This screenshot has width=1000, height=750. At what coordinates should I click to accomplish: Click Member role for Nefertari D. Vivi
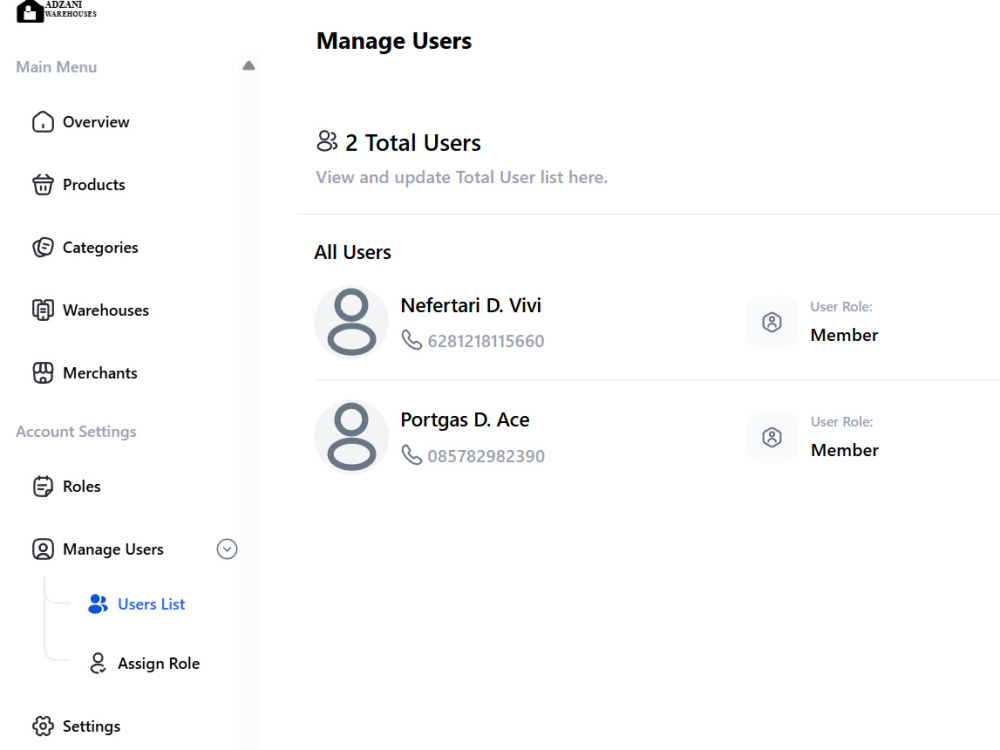click(x=844, y=335)
